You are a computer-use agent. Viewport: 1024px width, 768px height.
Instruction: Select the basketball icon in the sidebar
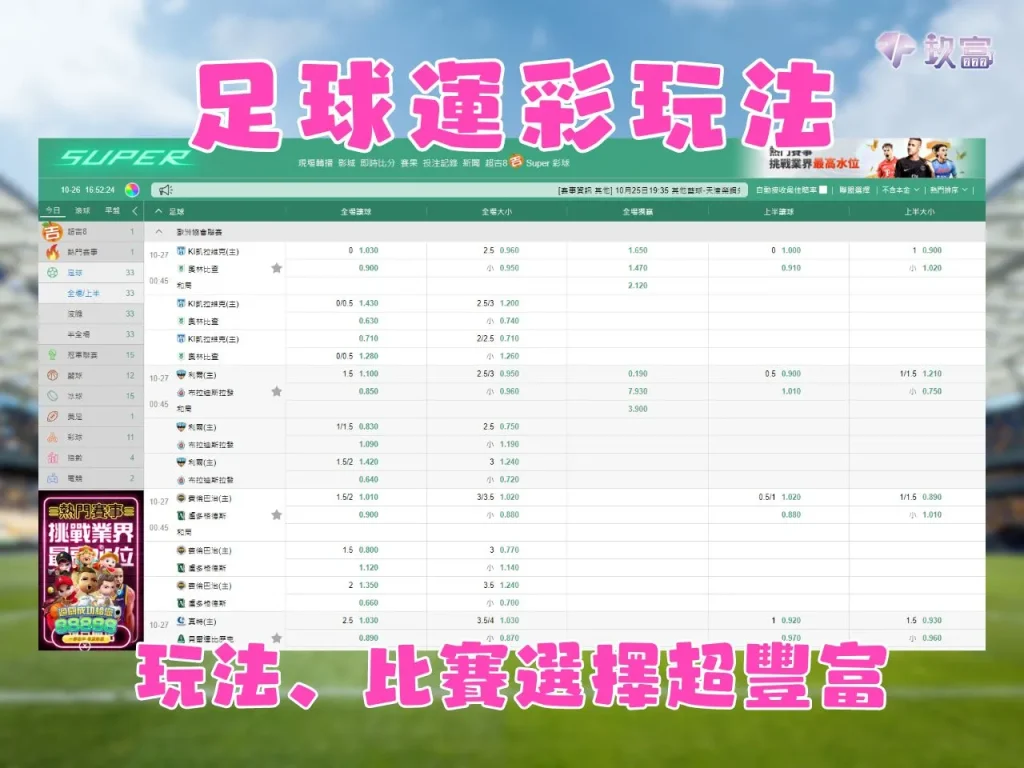click(x=51, y=375)
